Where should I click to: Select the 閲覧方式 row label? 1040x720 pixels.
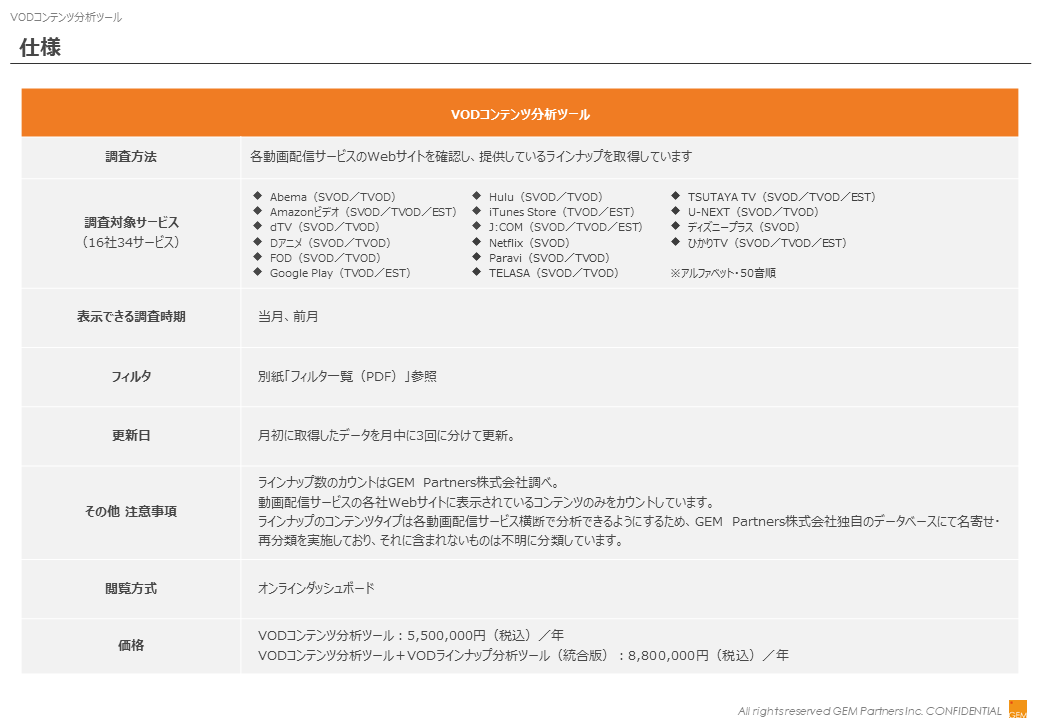131,589
